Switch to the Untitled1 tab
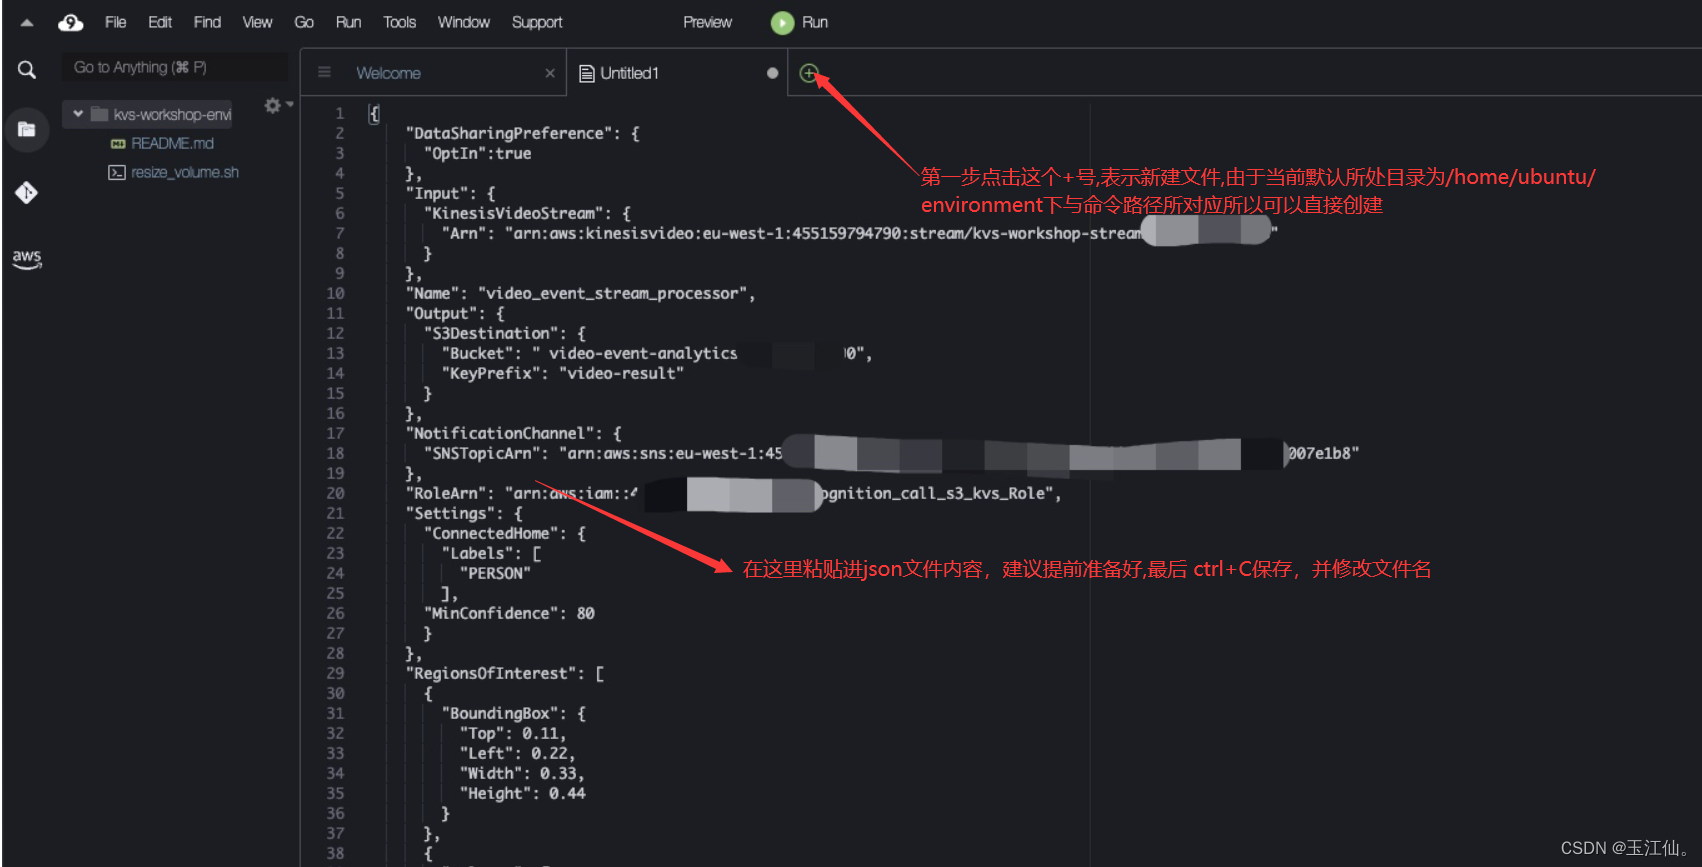 (x=629, y=73)
